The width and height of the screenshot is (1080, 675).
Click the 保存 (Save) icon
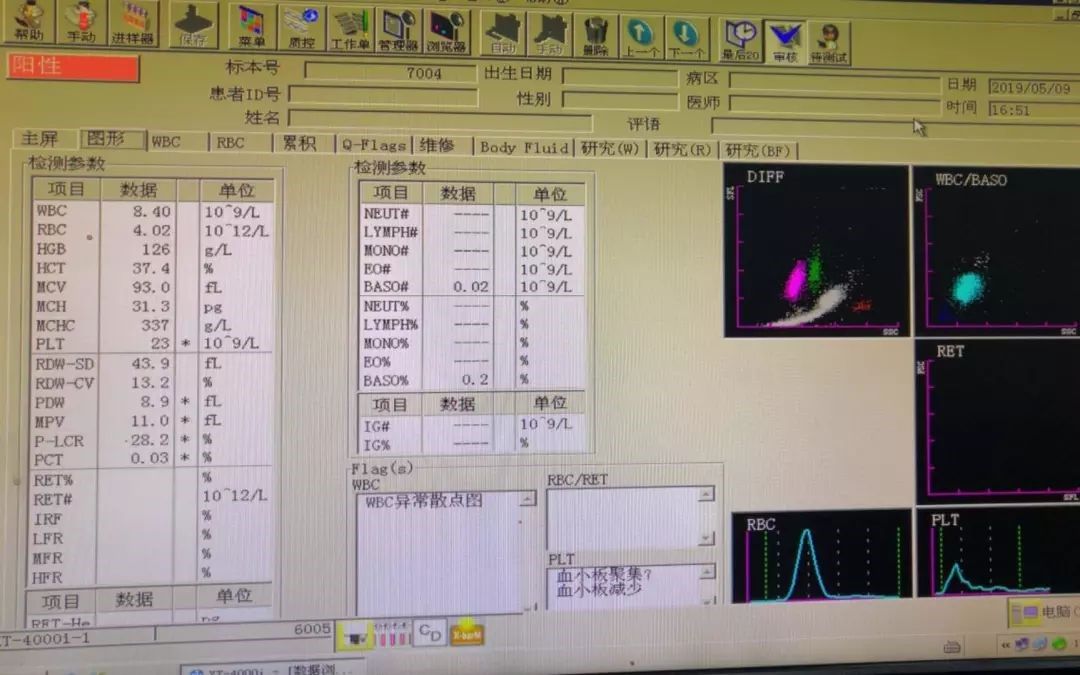(x=194, y=25)
